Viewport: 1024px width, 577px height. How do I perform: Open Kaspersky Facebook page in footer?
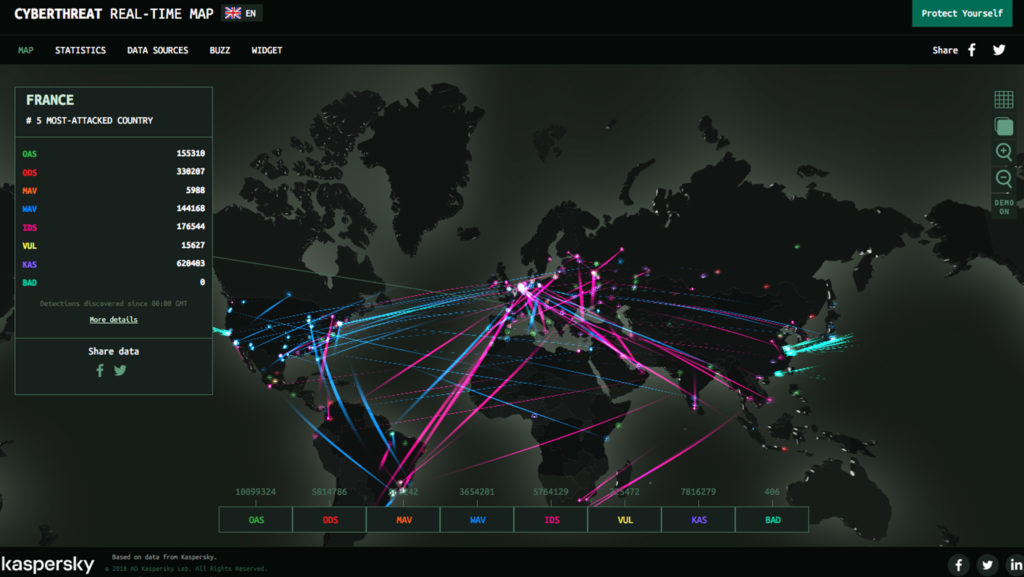tap(959, 565)
